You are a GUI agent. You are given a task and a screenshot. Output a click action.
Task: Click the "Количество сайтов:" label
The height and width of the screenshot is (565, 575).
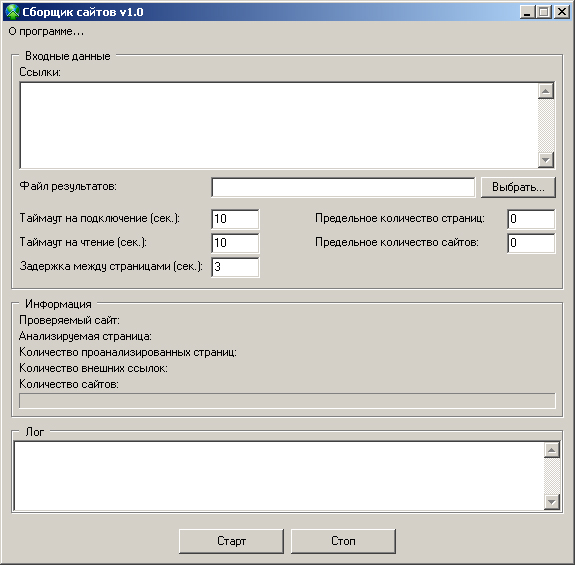click(x=69, y=384)
